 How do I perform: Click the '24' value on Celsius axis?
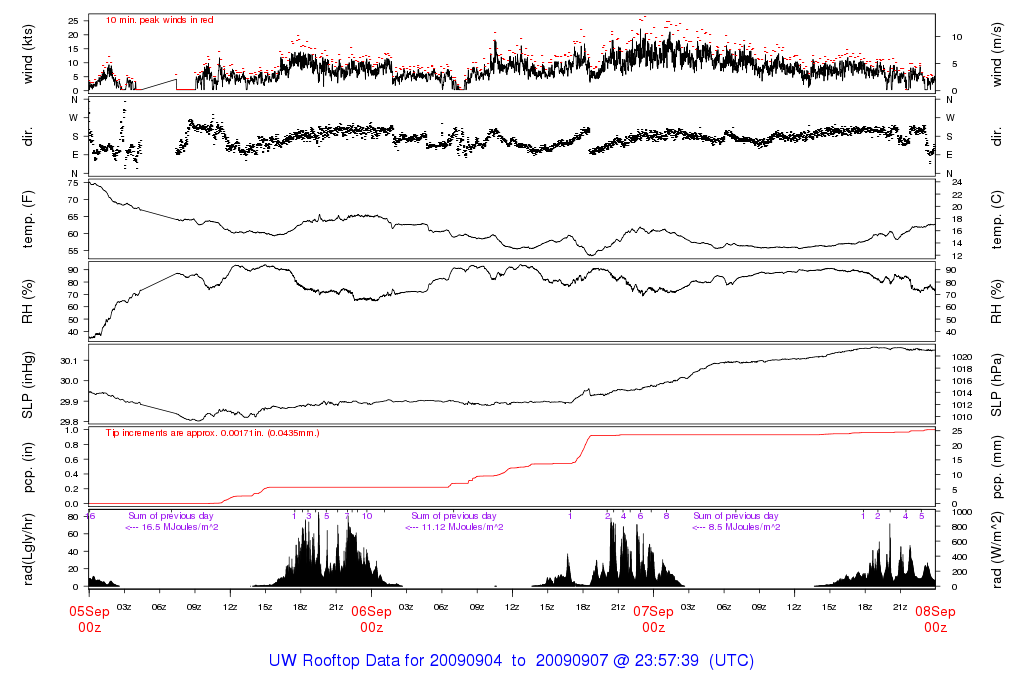957,182
